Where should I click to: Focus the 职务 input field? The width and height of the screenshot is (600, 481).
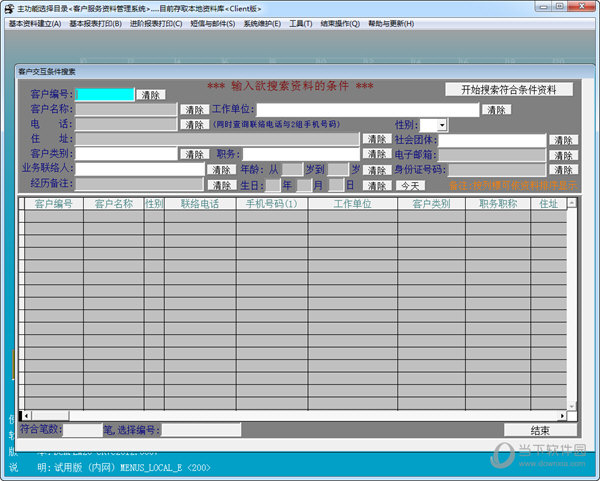(x=301, y=154)
